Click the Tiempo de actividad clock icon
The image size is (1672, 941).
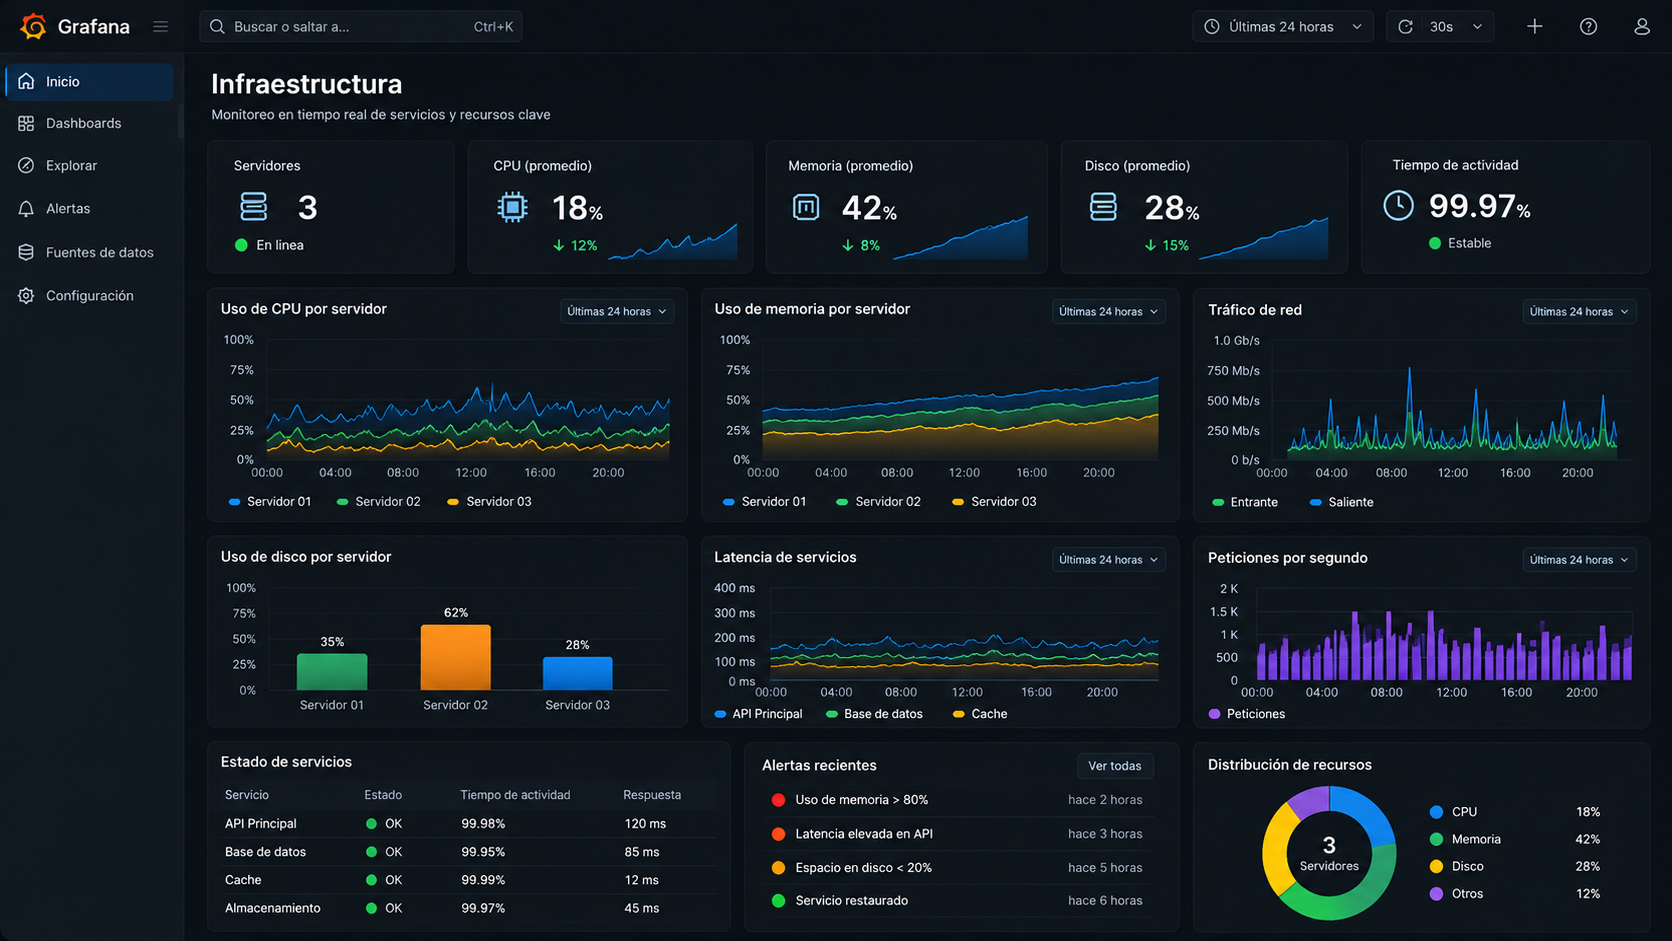[x=1398, y=205]
